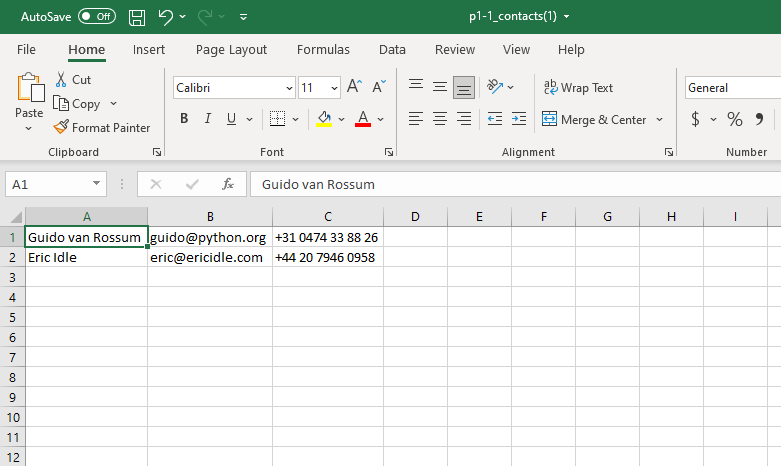Viewport: 781px width, 466px height.
Task: Click the Cancel X in formula bar
Action: coord(156,184)
